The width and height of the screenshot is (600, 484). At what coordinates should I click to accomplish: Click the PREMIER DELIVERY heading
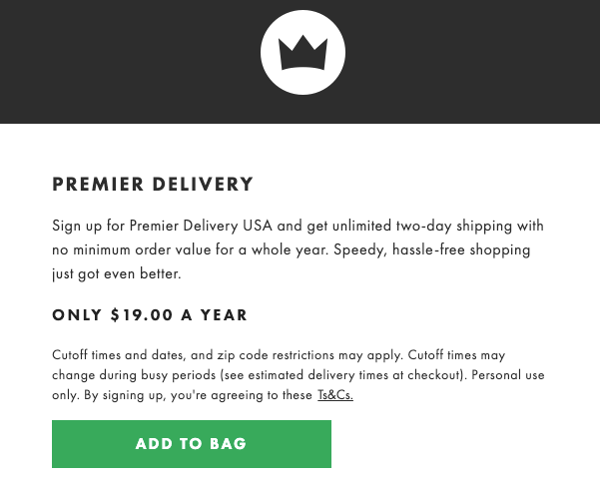coord(153,184)
